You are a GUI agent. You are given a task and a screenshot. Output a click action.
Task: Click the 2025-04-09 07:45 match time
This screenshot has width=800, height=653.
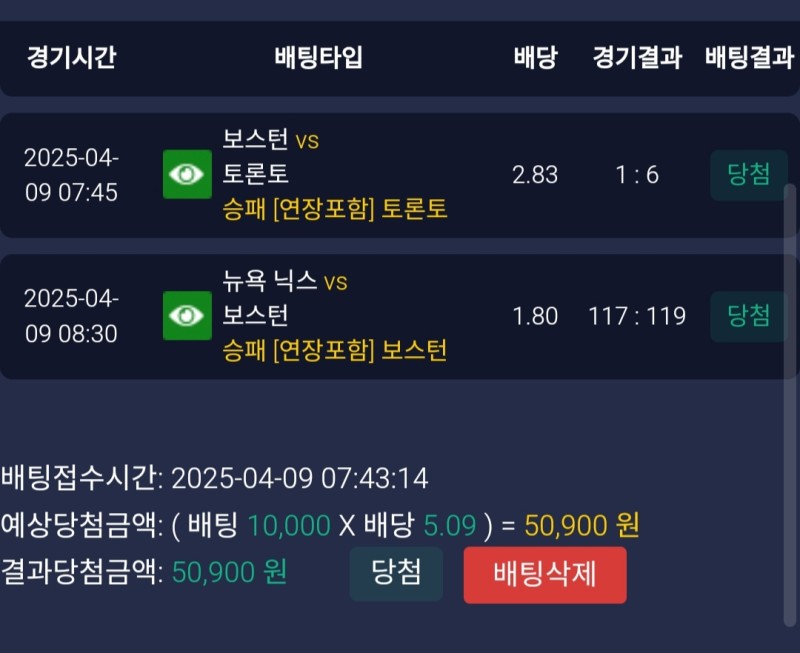(71, 175)
